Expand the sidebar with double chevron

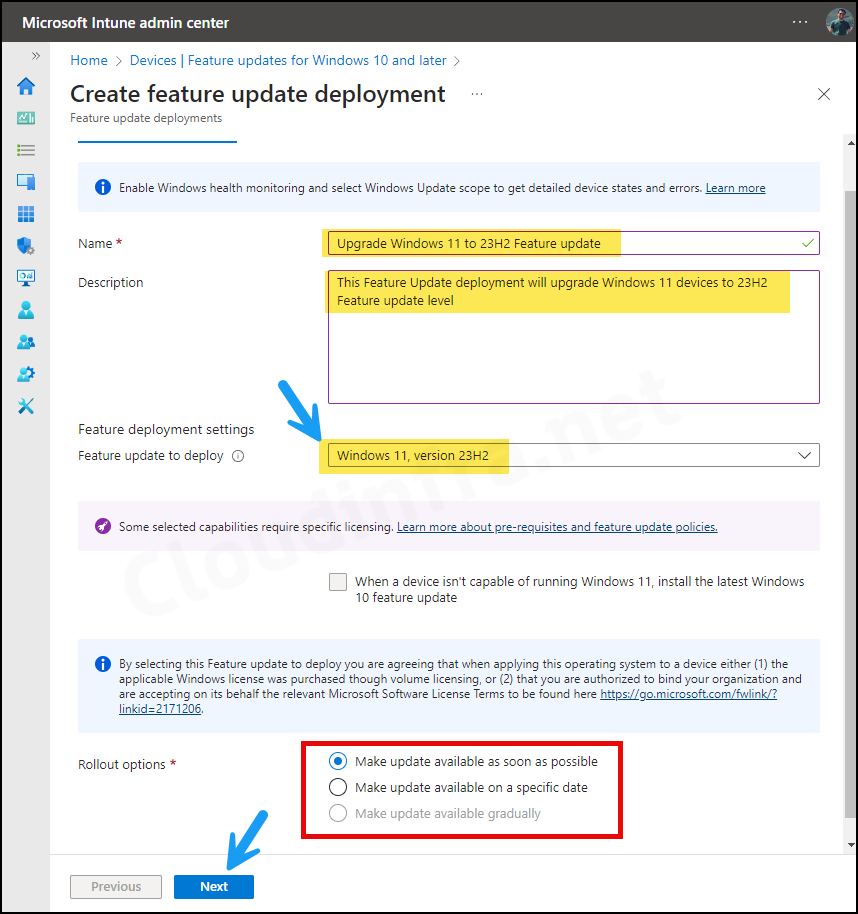point(36,56)
